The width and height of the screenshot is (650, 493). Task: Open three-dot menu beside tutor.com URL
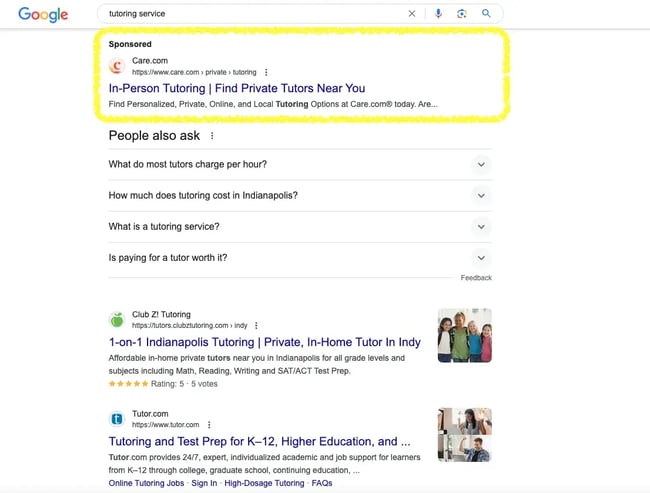point(209,425)
